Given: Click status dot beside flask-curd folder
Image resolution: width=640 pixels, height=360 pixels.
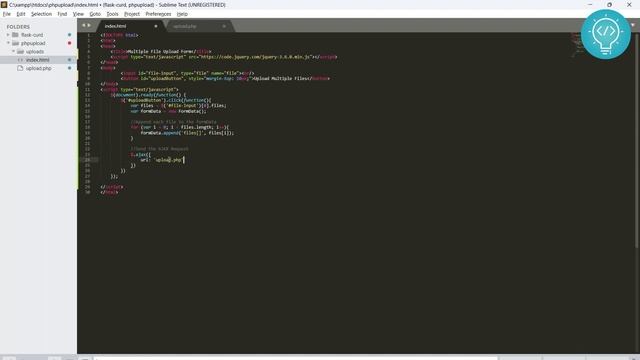Looking at the screenshot, I should tap(69, 35).
